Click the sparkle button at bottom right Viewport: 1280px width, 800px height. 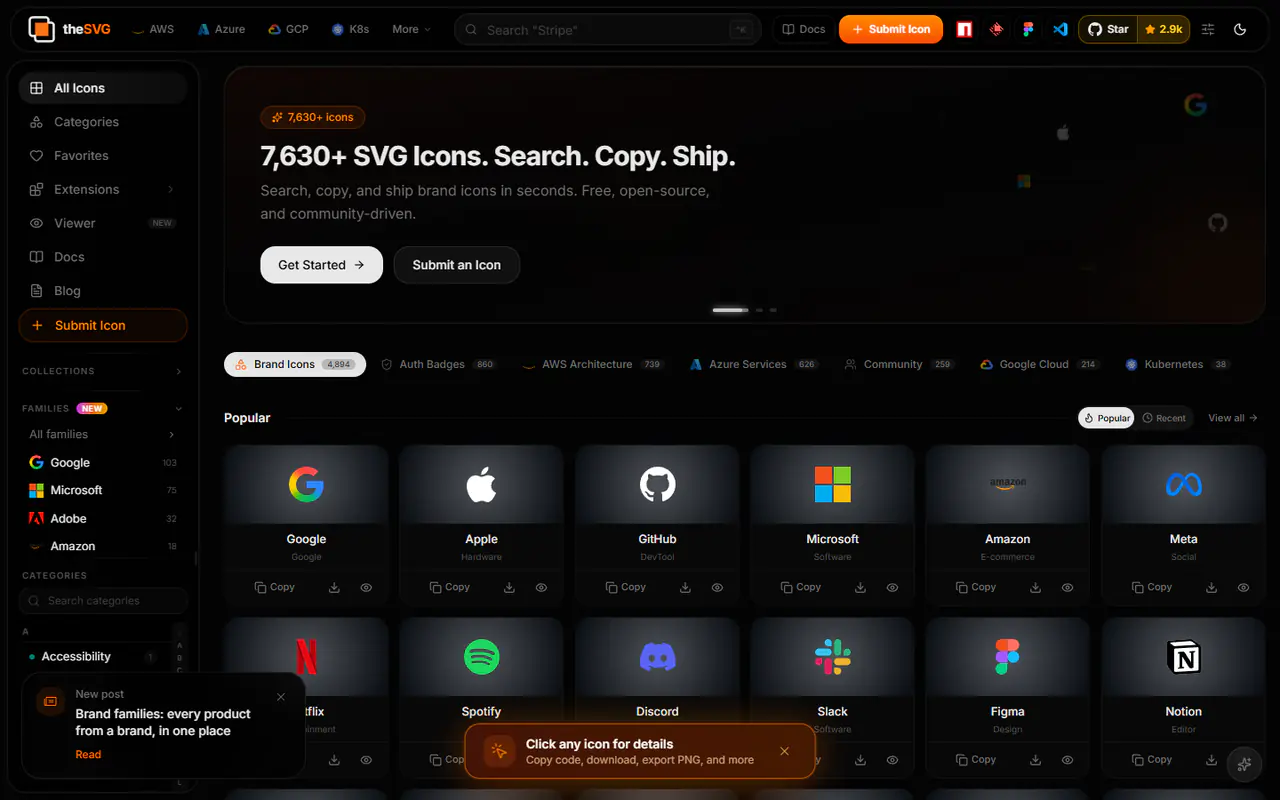[x=1244, y=764]
